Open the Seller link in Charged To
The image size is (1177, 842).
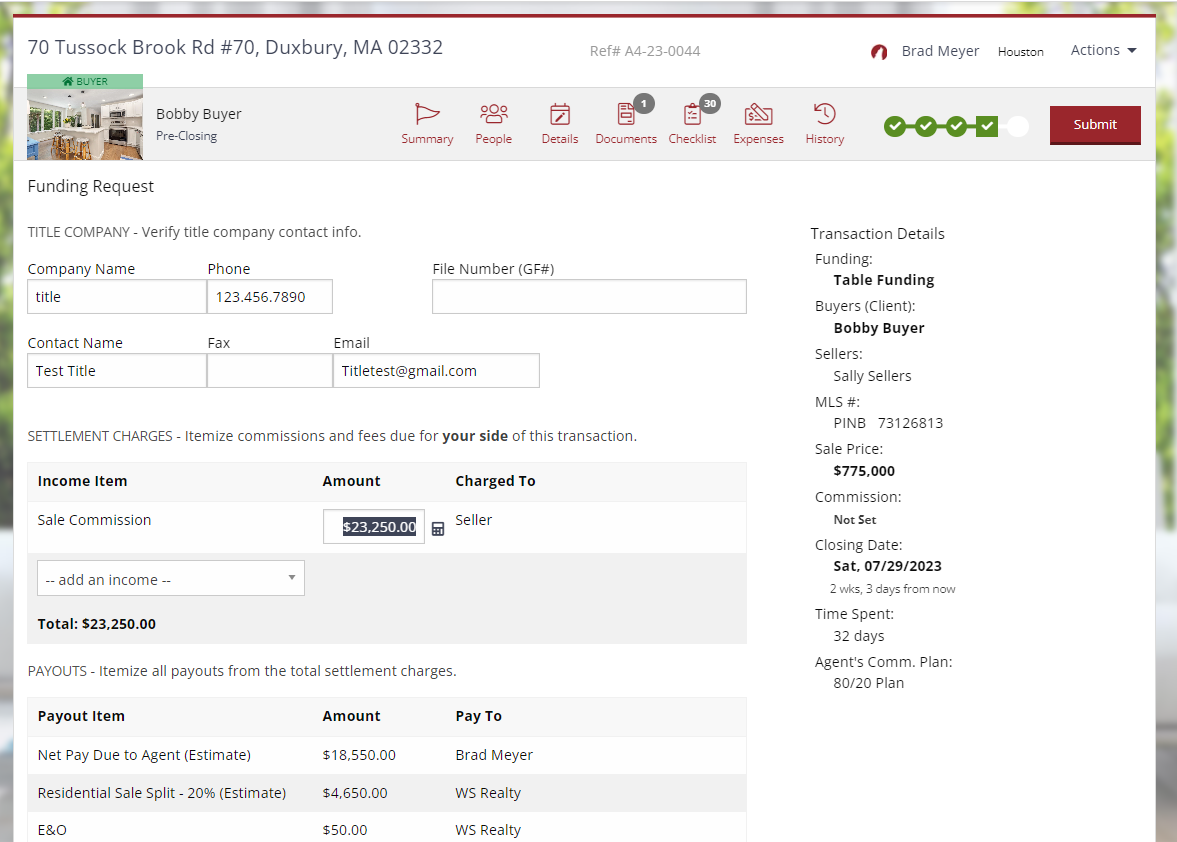(473, 519)
